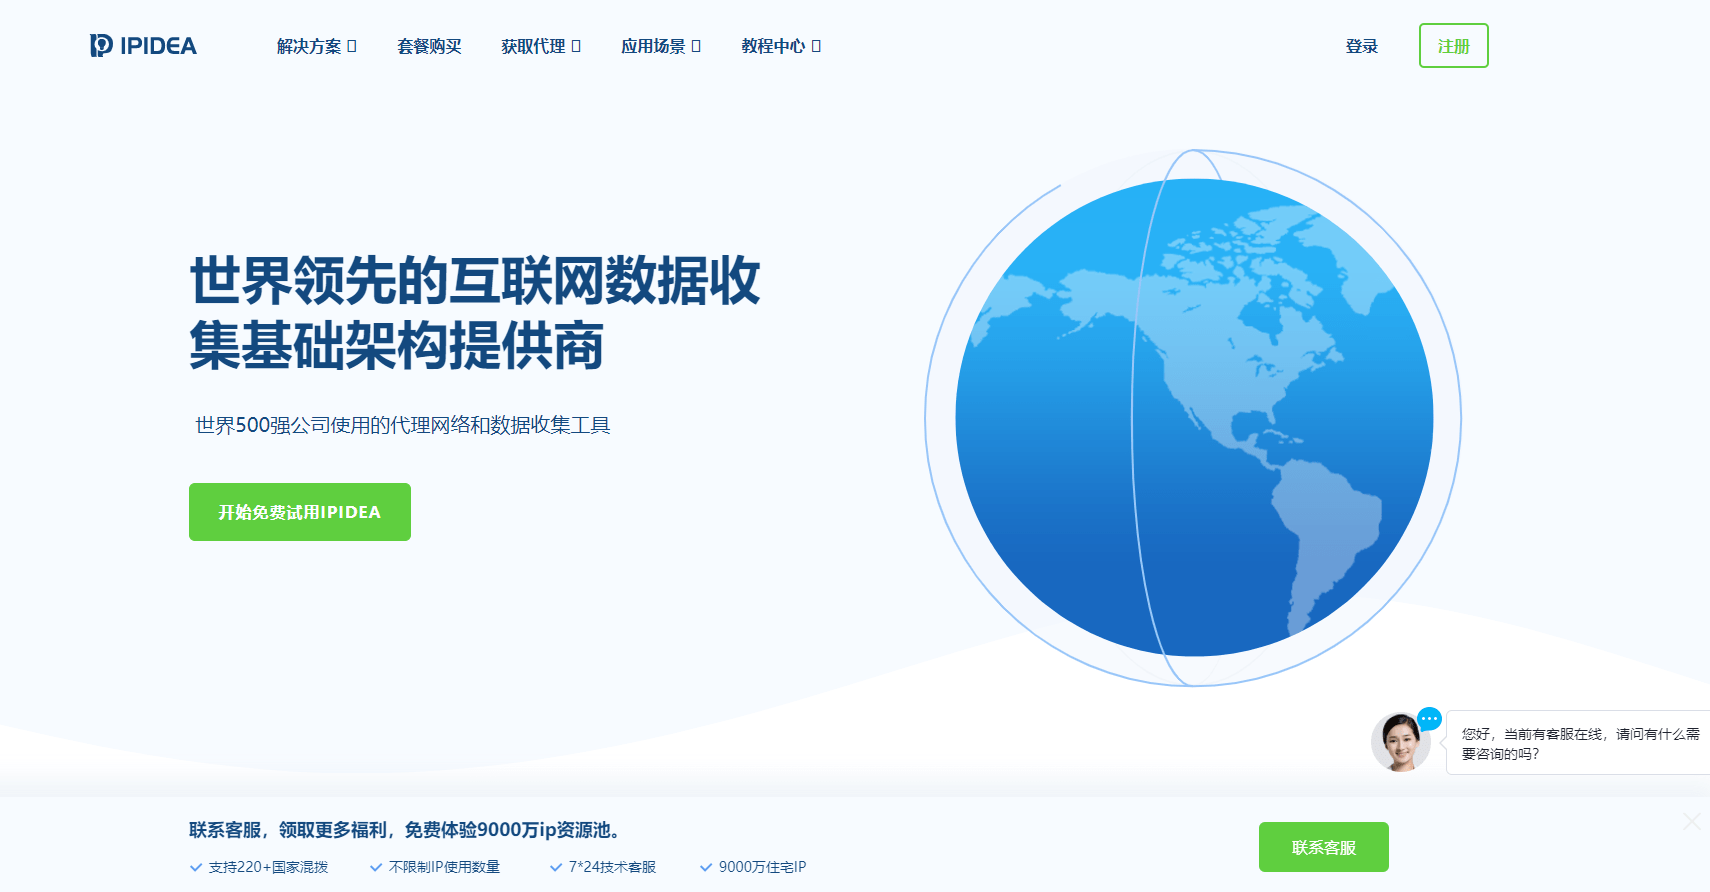Expand the arrow beside 获取代理
The image size is (1710, 892).
point(576,46)
